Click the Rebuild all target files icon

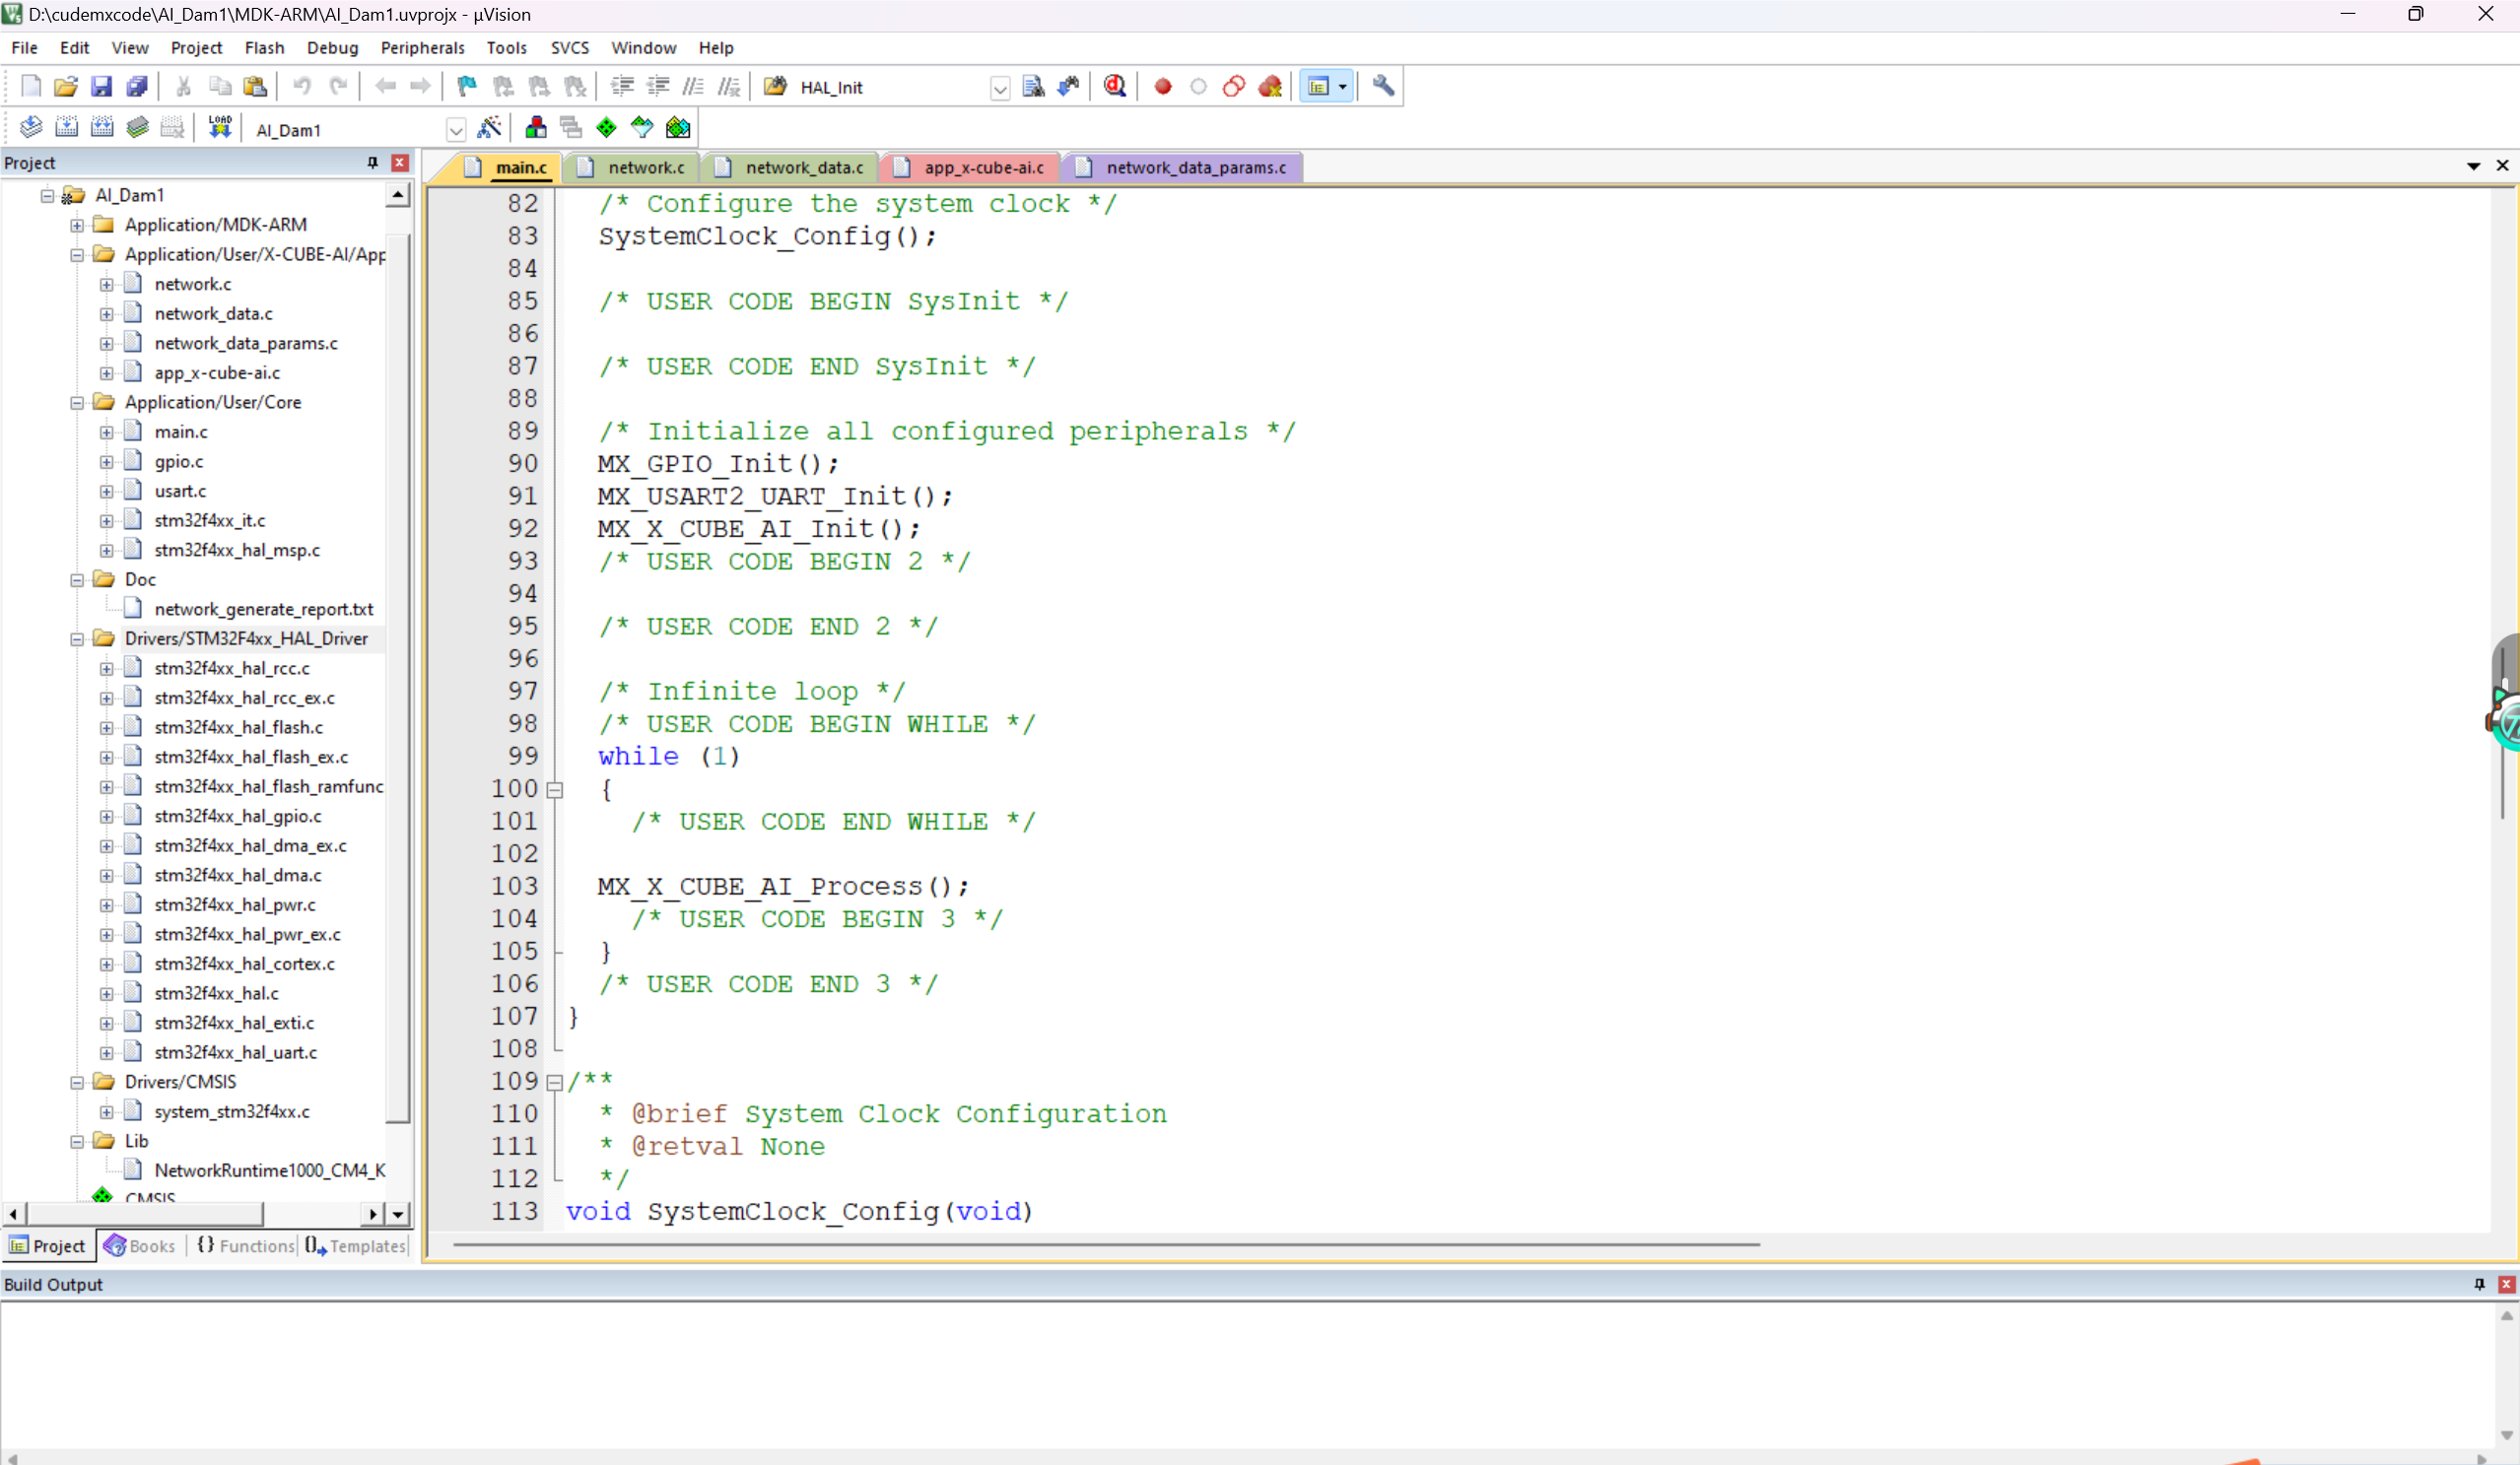pyautogui.click(x=102, y=127)
